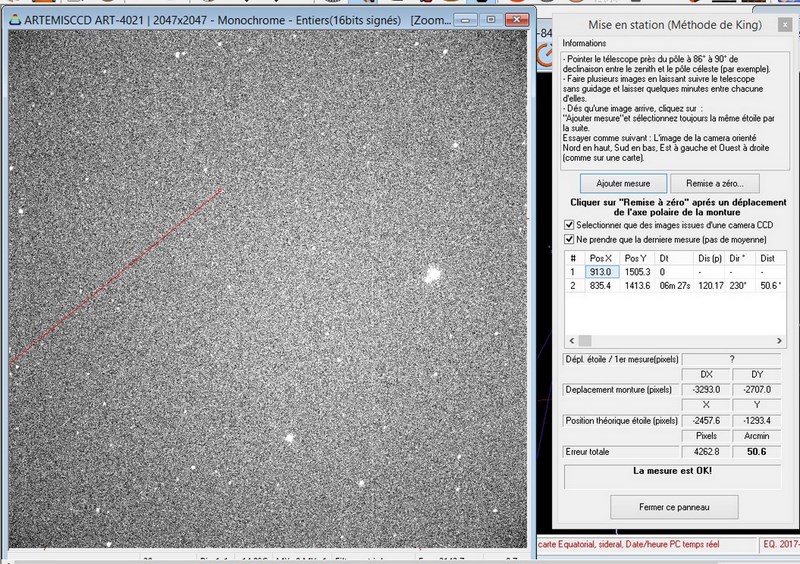Close the ARTEMISCCD image window
800x564 pixels.
[x=517, y=19]
